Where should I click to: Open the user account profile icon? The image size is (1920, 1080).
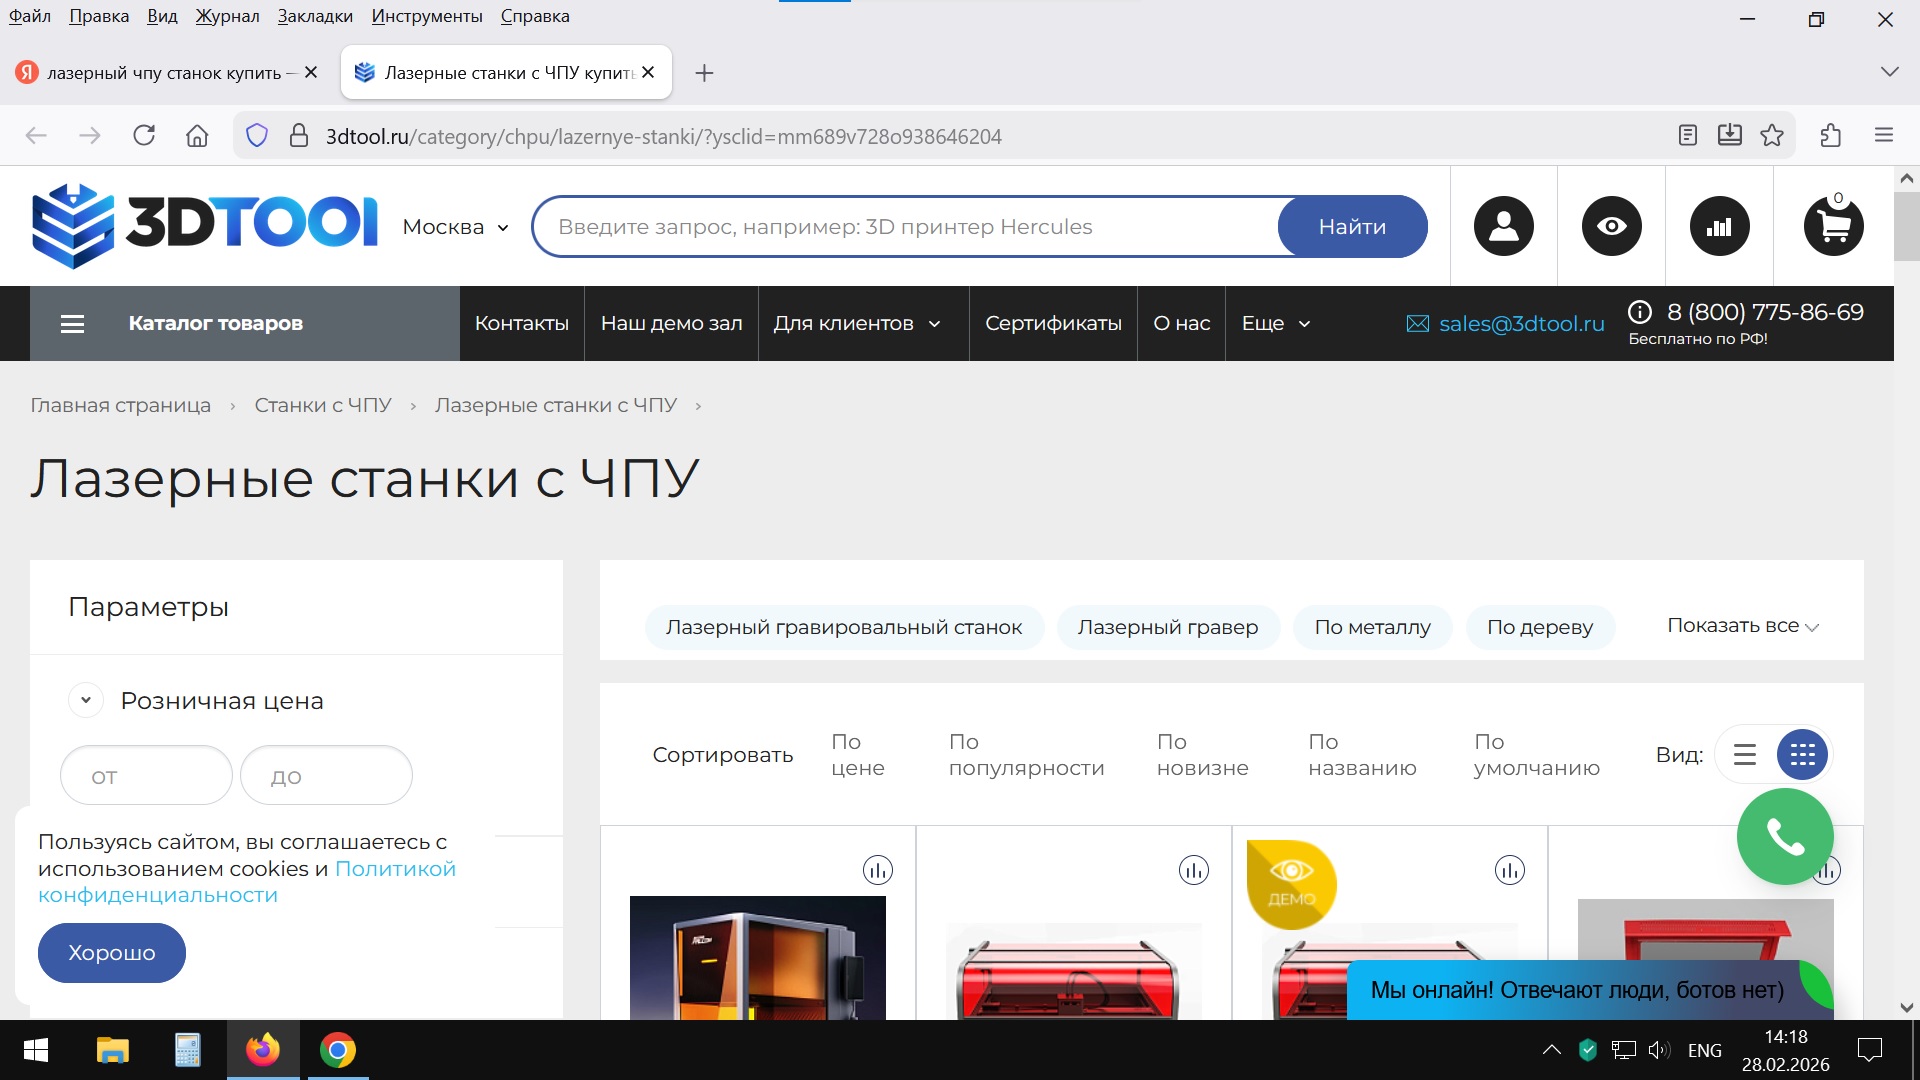click(x=1503, y=226)
